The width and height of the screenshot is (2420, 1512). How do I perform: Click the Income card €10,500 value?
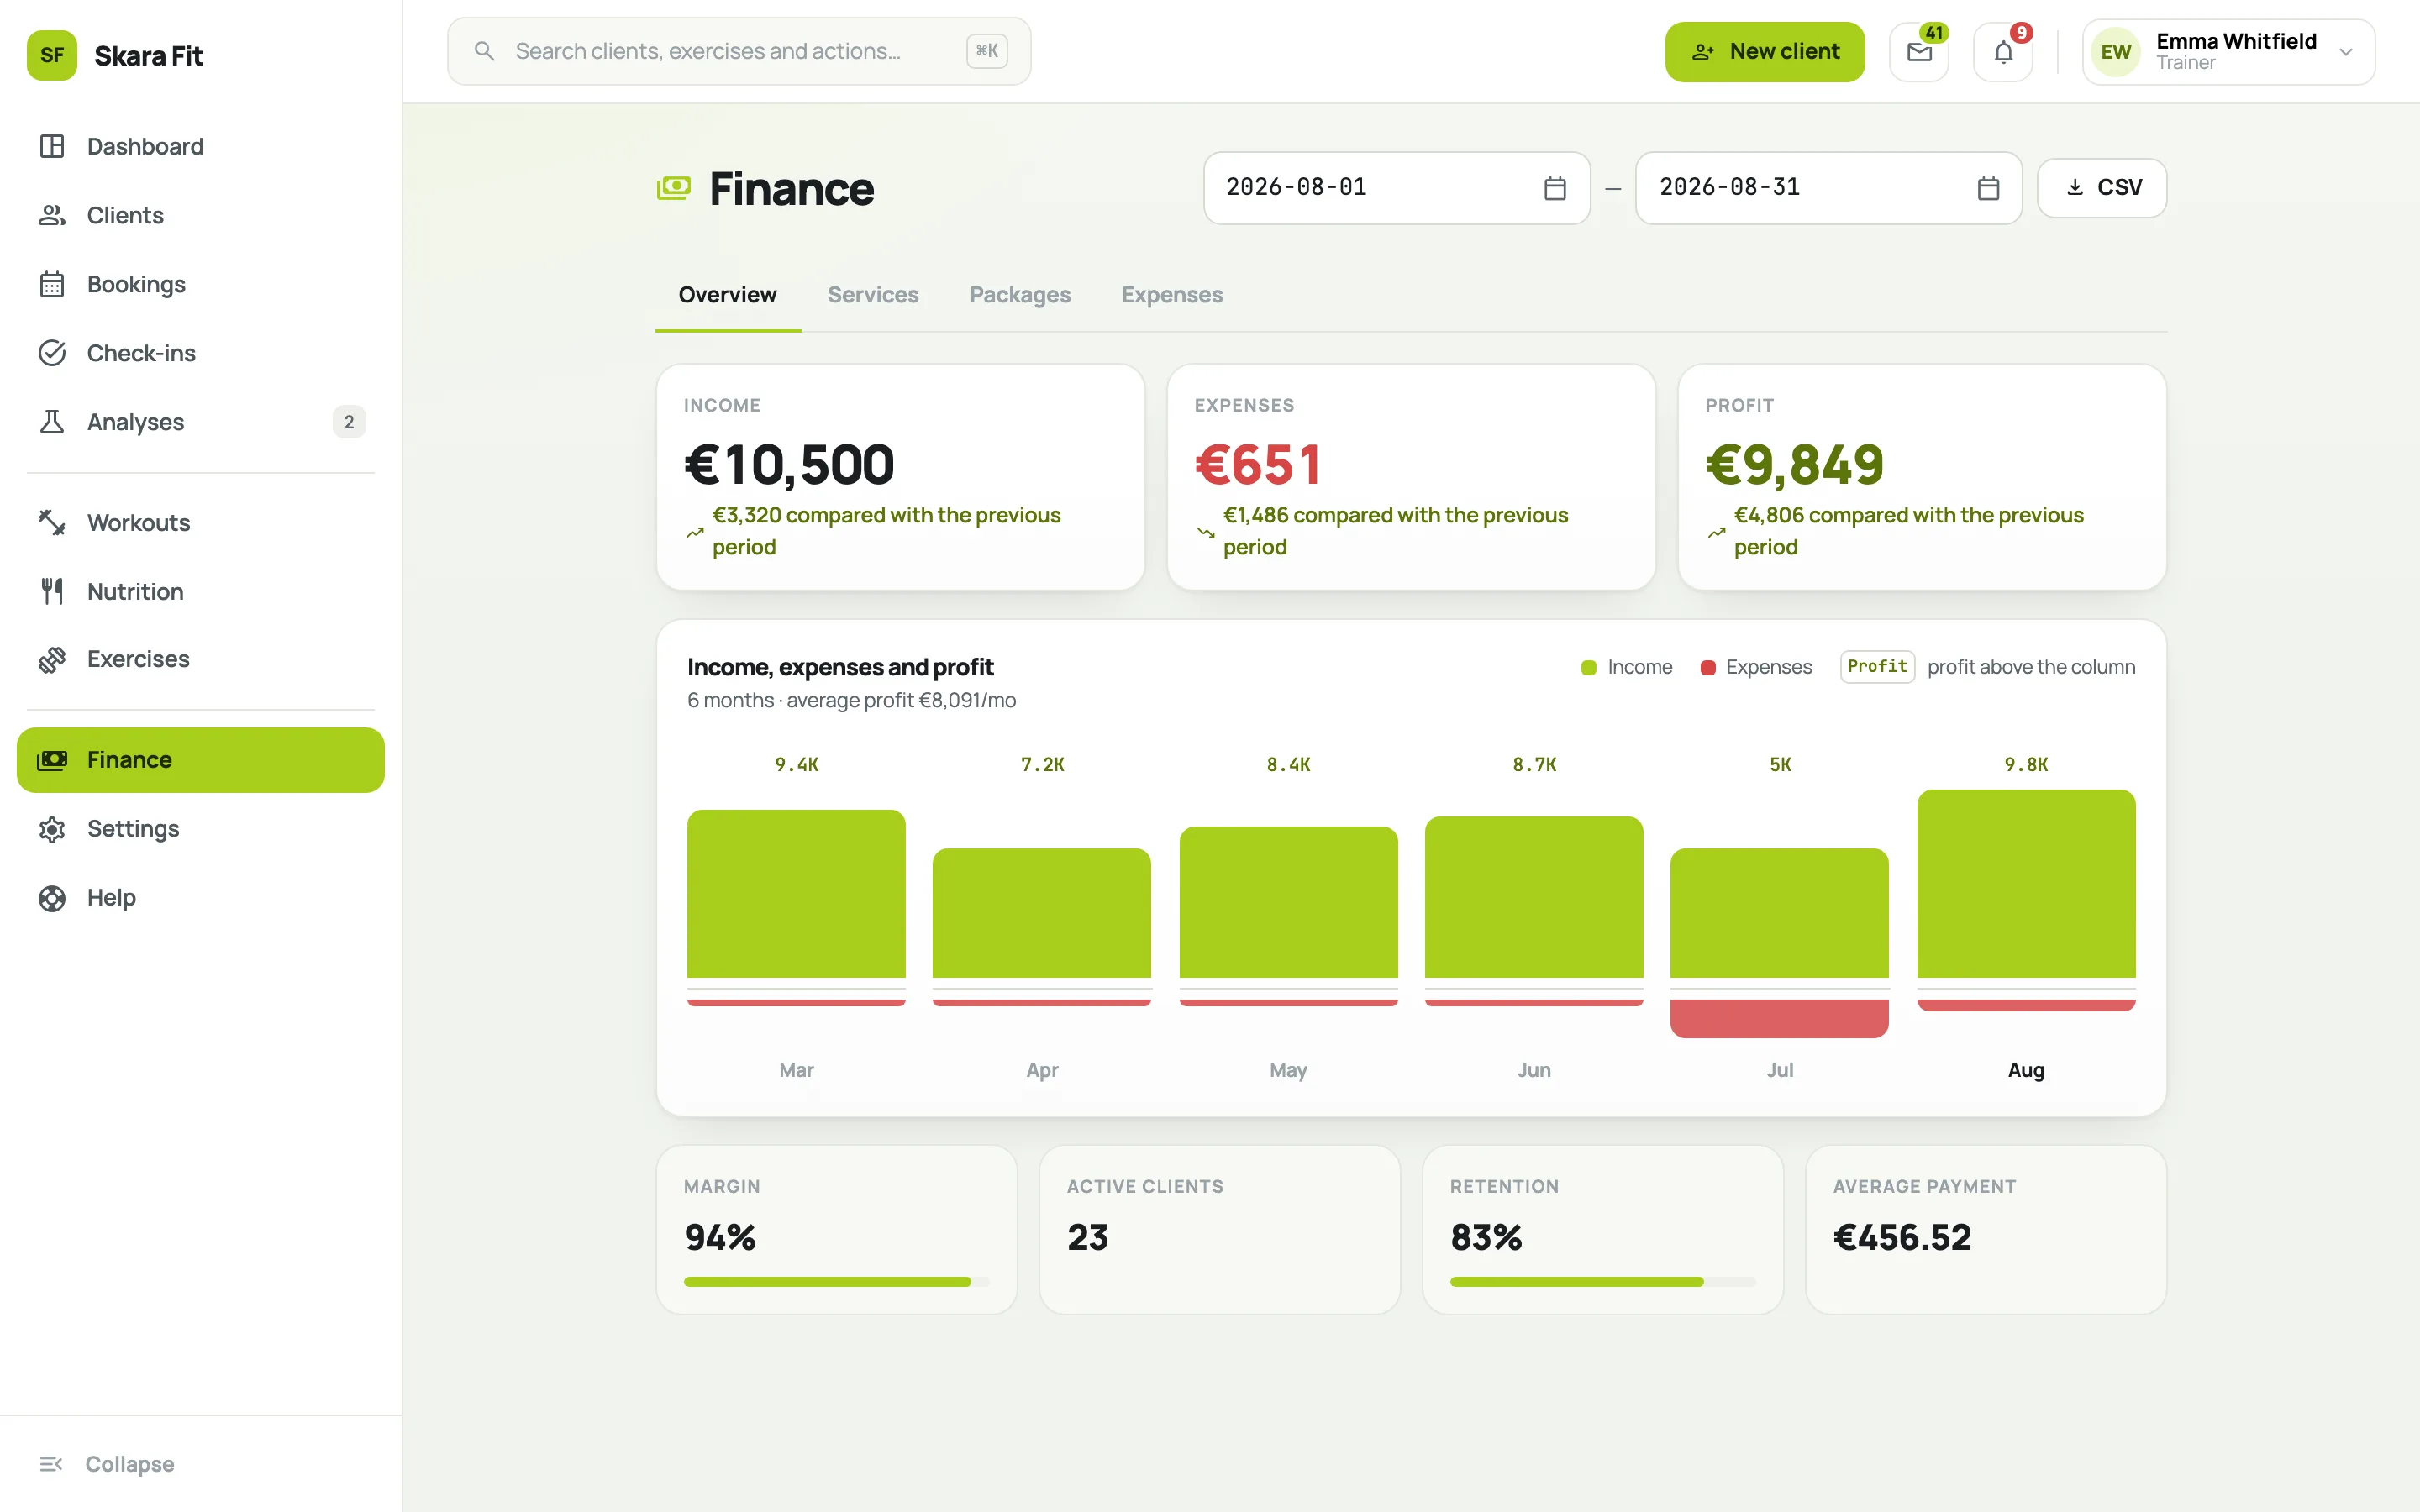coord(789,465)
